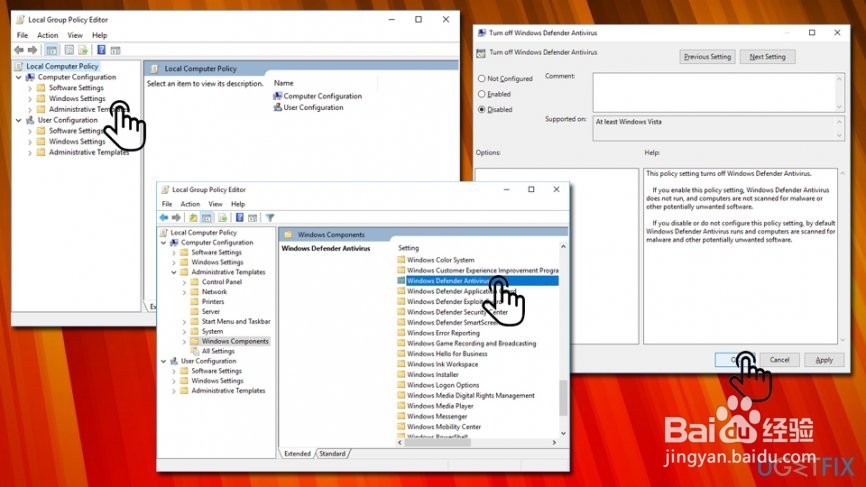Open Computer Configuration icon in the Name list

(278, 96)
